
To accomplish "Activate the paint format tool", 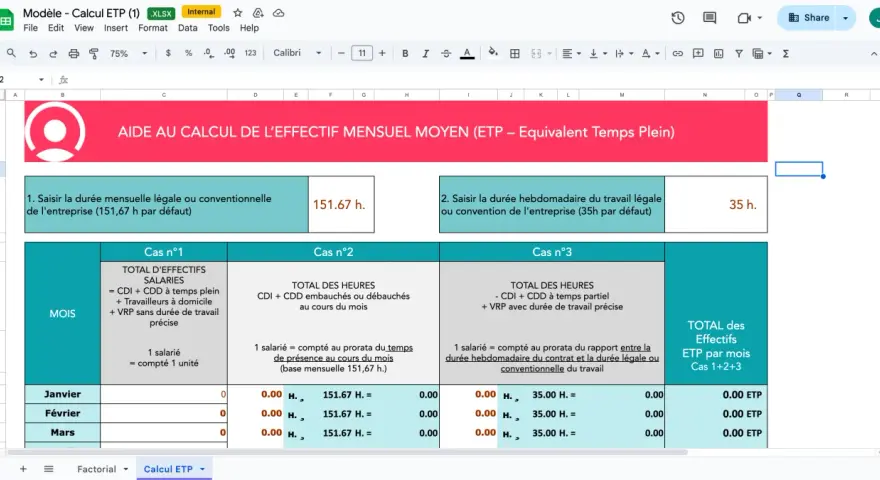I will tap(94, 53).
